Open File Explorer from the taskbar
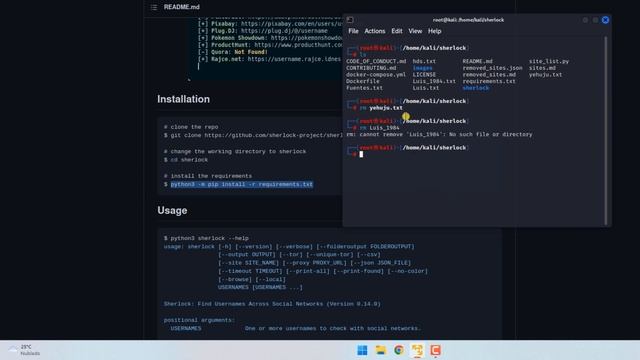Viewport: 640px width, 360px height. [380, 350]
